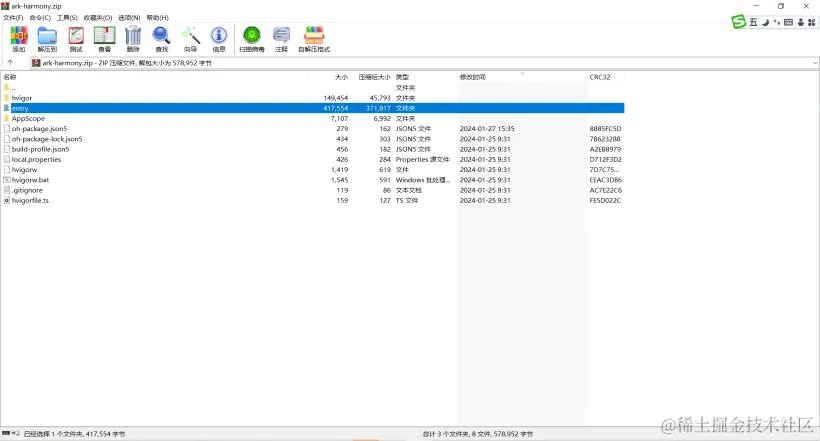Viewport: 820px width, 441px height.
Task: Click the Wubi 五 input mode icon
Action: point(753,22)
